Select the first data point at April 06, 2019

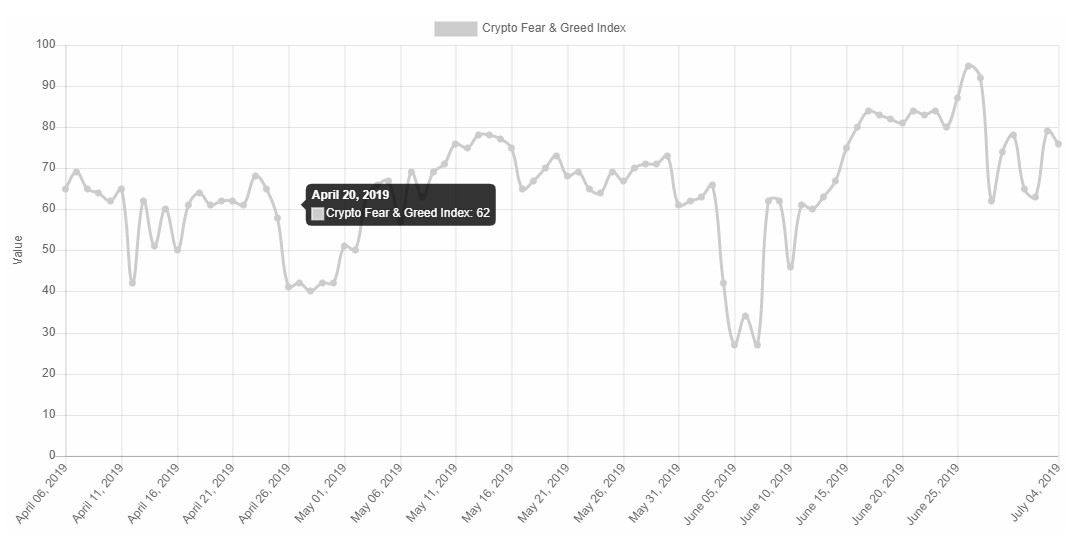click(x=65, y=188)
